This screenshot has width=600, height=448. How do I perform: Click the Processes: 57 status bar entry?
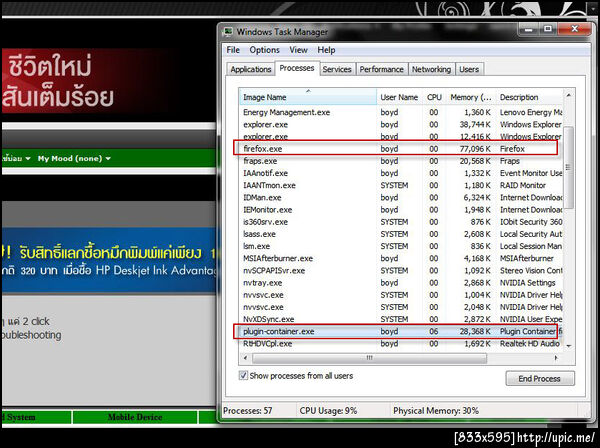(x=248, y=411)
